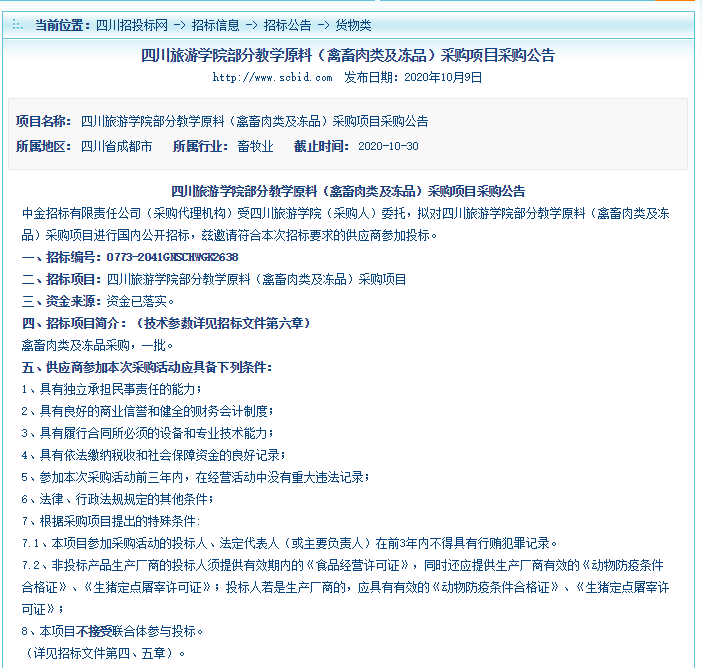
Task: Click condition 6 about 法律、行政法规规定
Action: pyautogui.click(x=118, y=499)
